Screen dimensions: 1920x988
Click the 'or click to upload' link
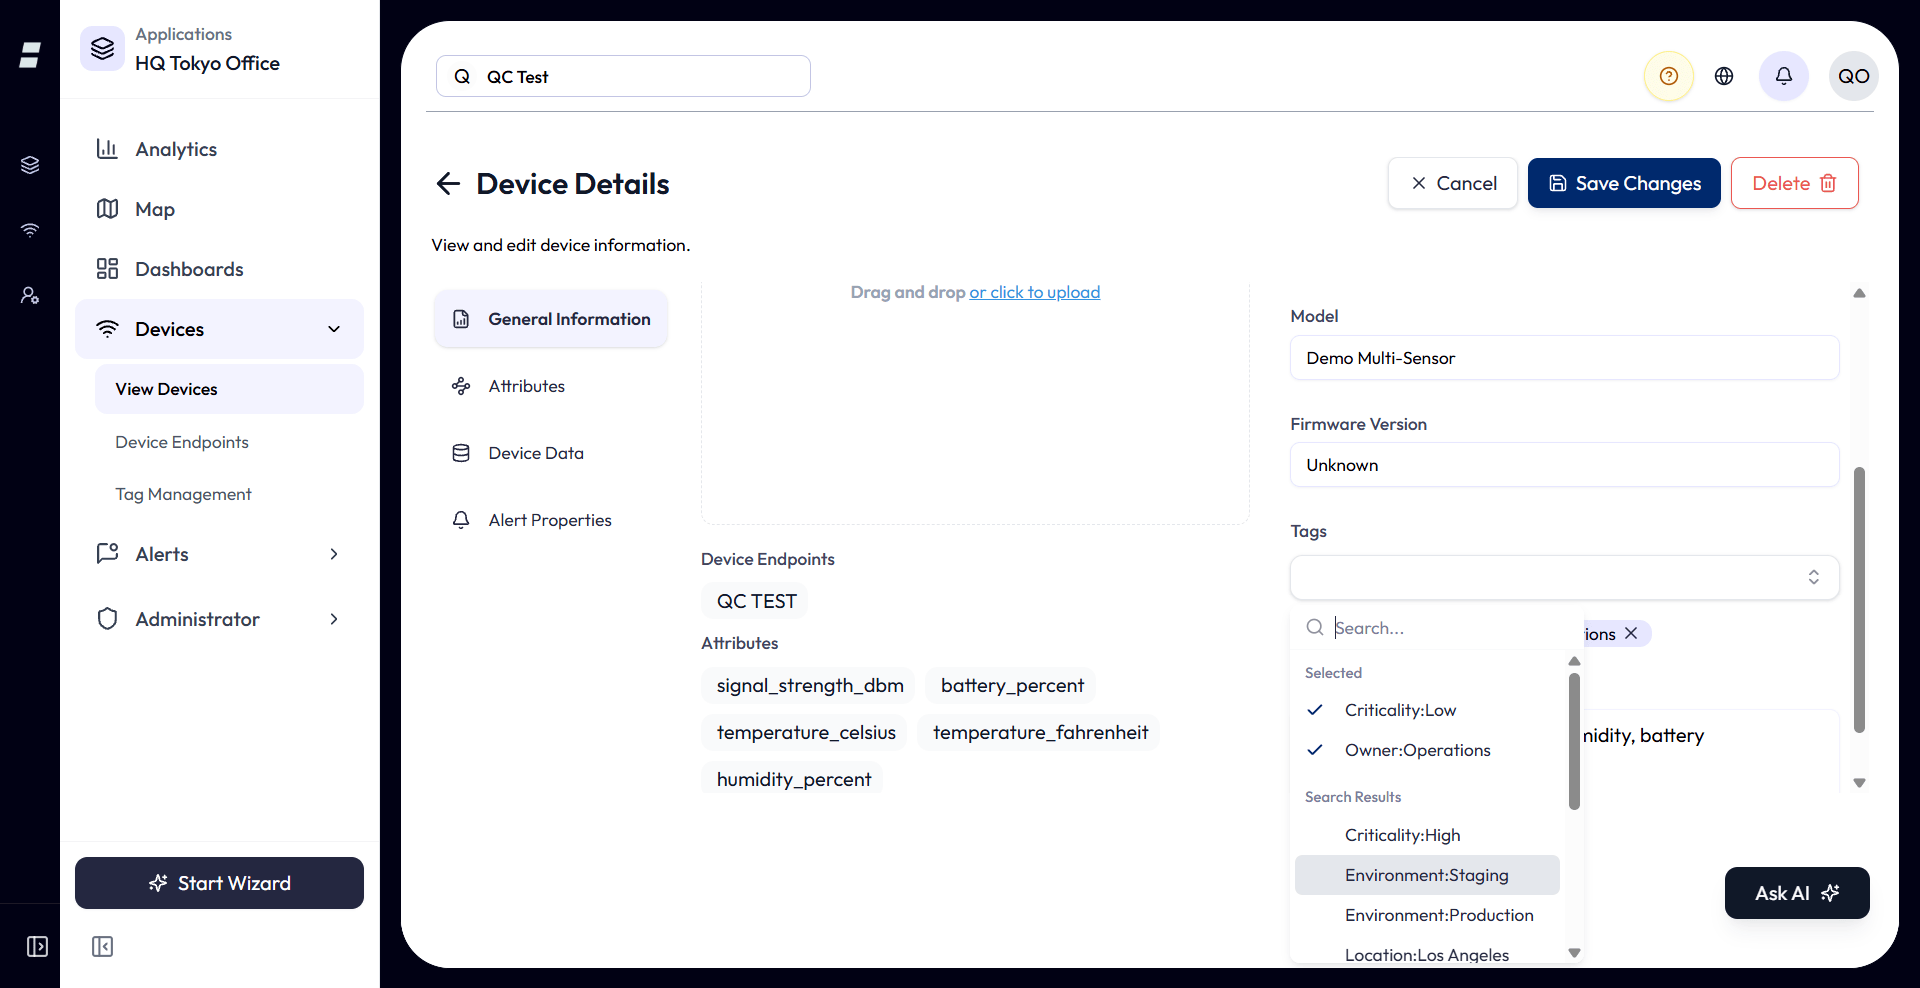click(x=1035, y=292)
